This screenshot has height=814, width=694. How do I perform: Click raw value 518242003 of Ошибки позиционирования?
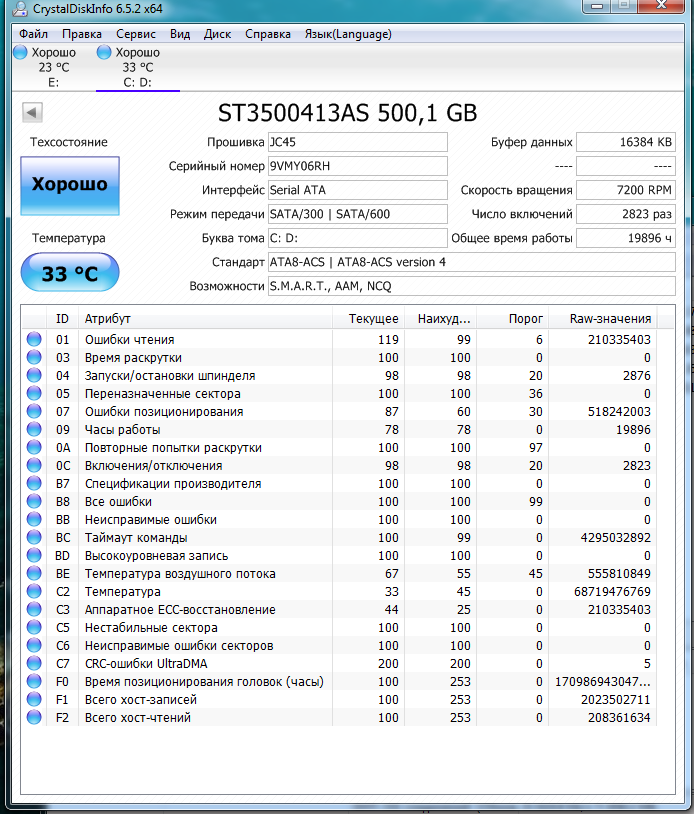tap(619, 412)
